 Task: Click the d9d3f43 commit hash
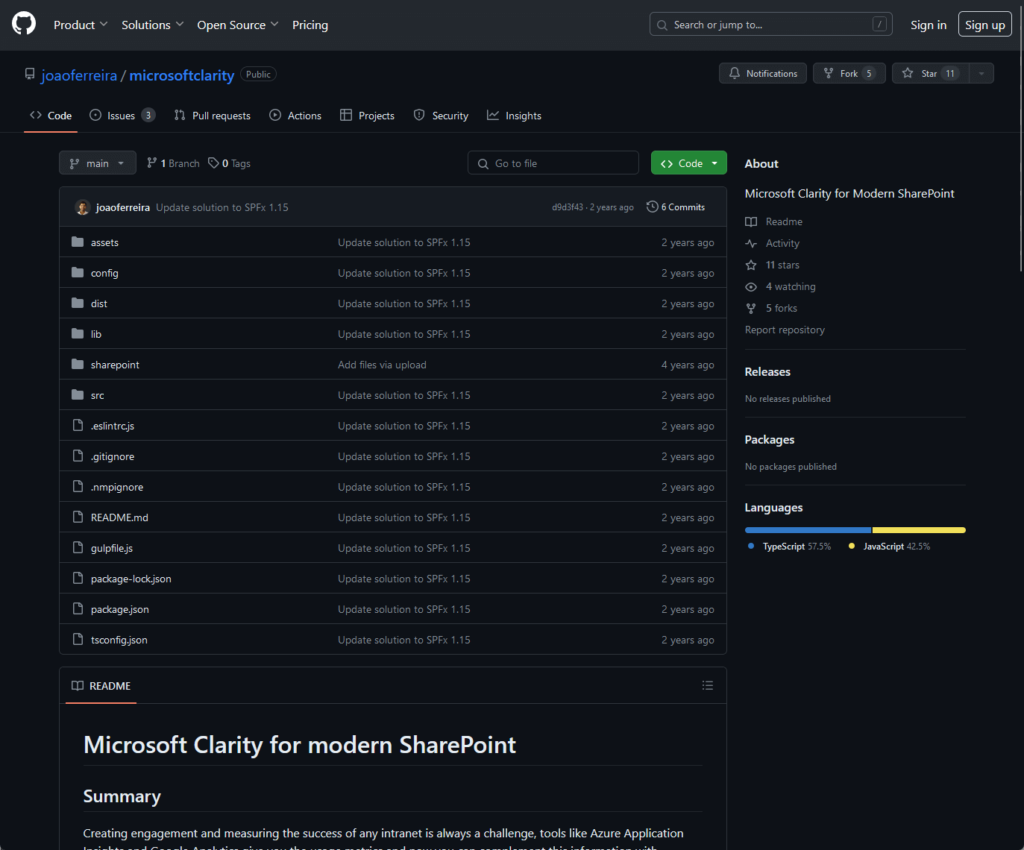pyautogui.click(x=567, y=208)
